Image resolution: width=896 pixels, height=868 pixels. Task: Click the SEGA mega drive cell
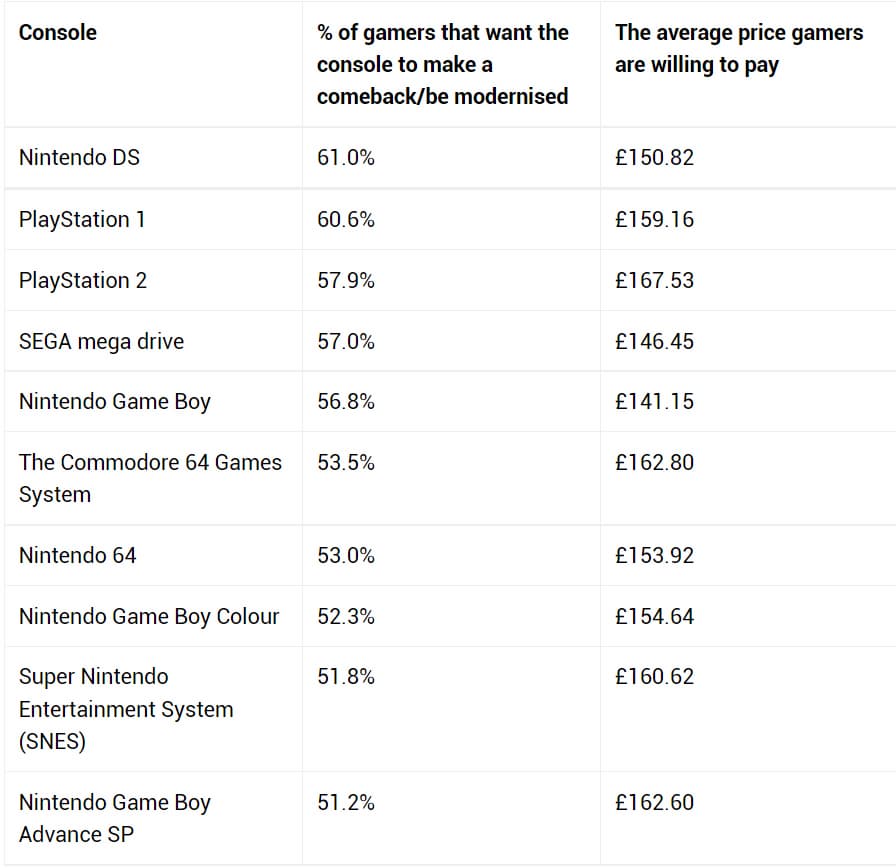point(101,341)
